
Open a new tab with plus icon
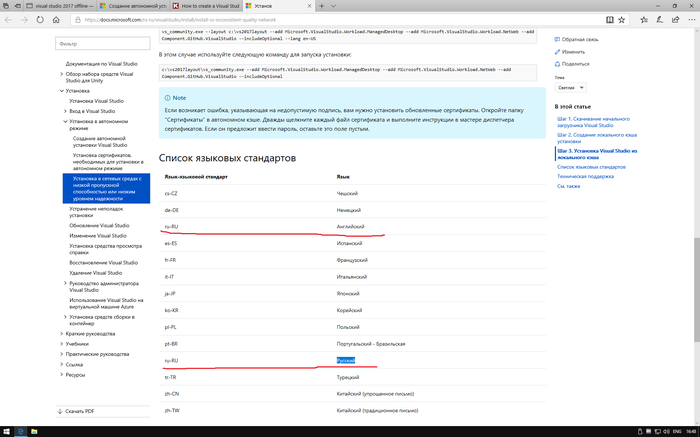(x=321, y=6)
